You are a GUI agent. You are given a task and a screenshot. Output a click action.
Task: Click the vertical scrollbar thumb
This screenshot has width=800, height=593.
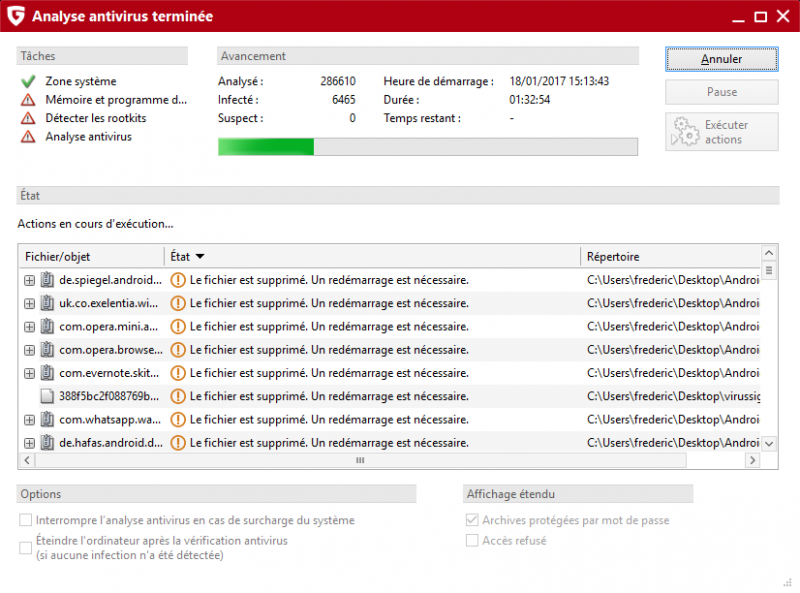coord(769,270)
